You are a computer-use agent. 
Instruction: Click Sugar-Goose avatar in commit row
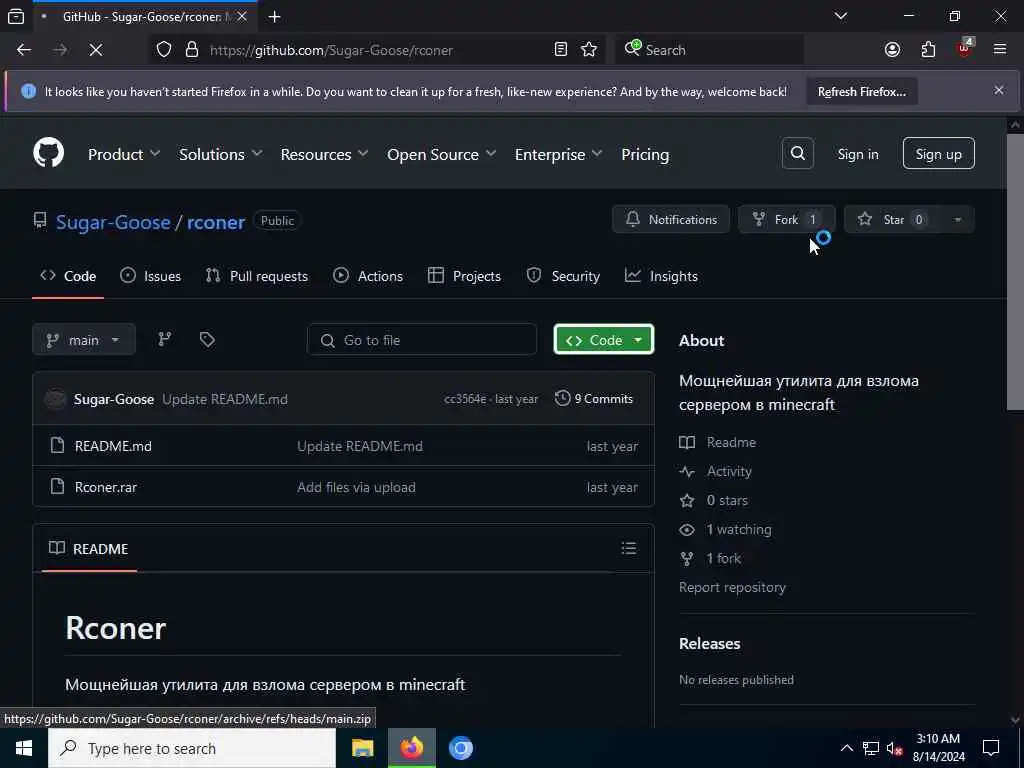pos(56,398)
